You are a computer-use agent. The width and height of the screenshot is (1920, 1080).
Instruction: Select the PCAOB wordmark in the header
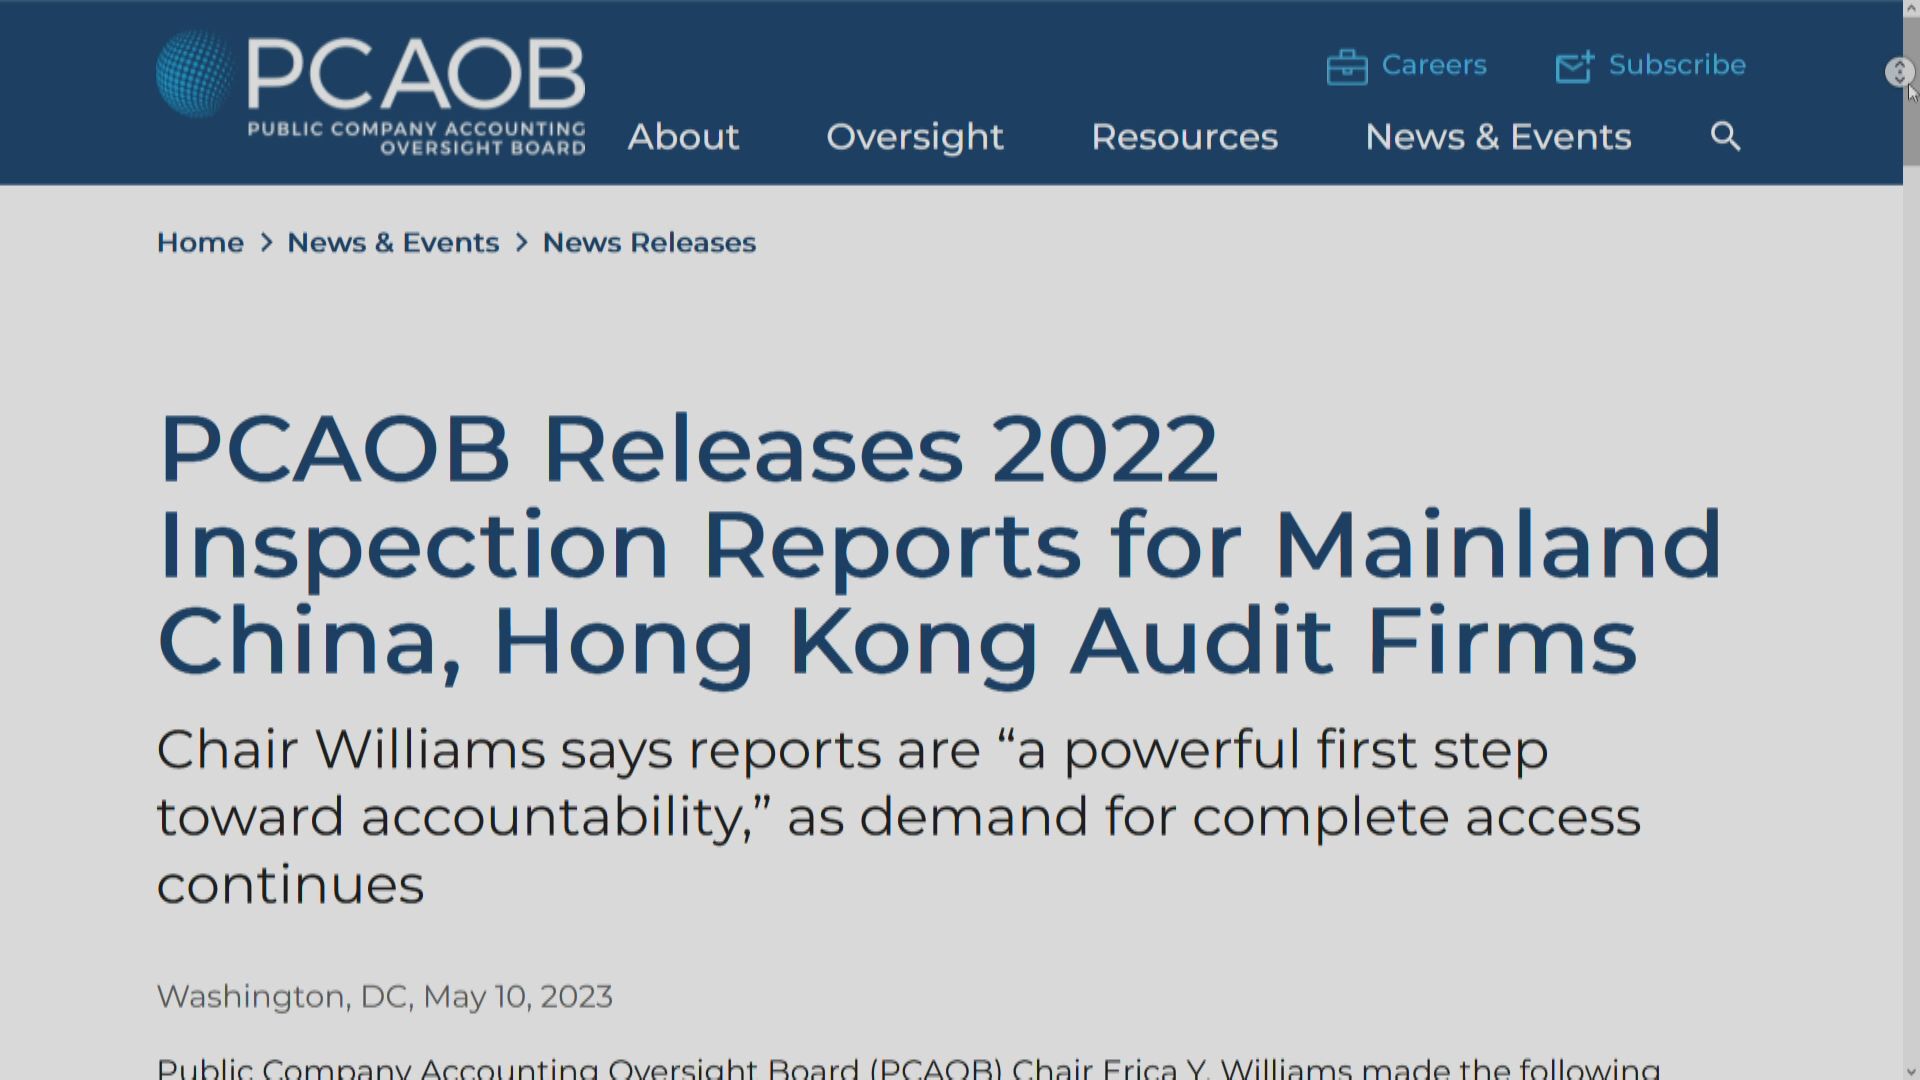pyautogui.click(x=416, y=70)
